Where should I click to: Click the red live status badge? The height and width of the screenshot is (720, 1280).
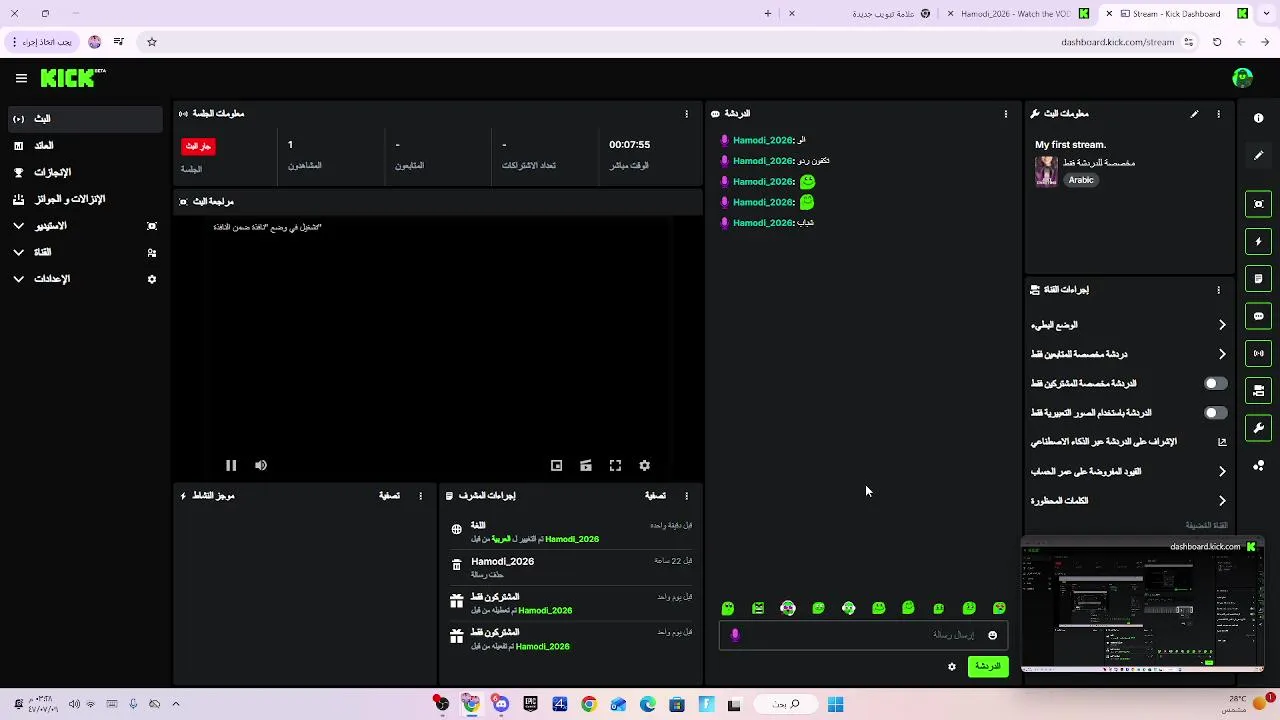point(198,146)
